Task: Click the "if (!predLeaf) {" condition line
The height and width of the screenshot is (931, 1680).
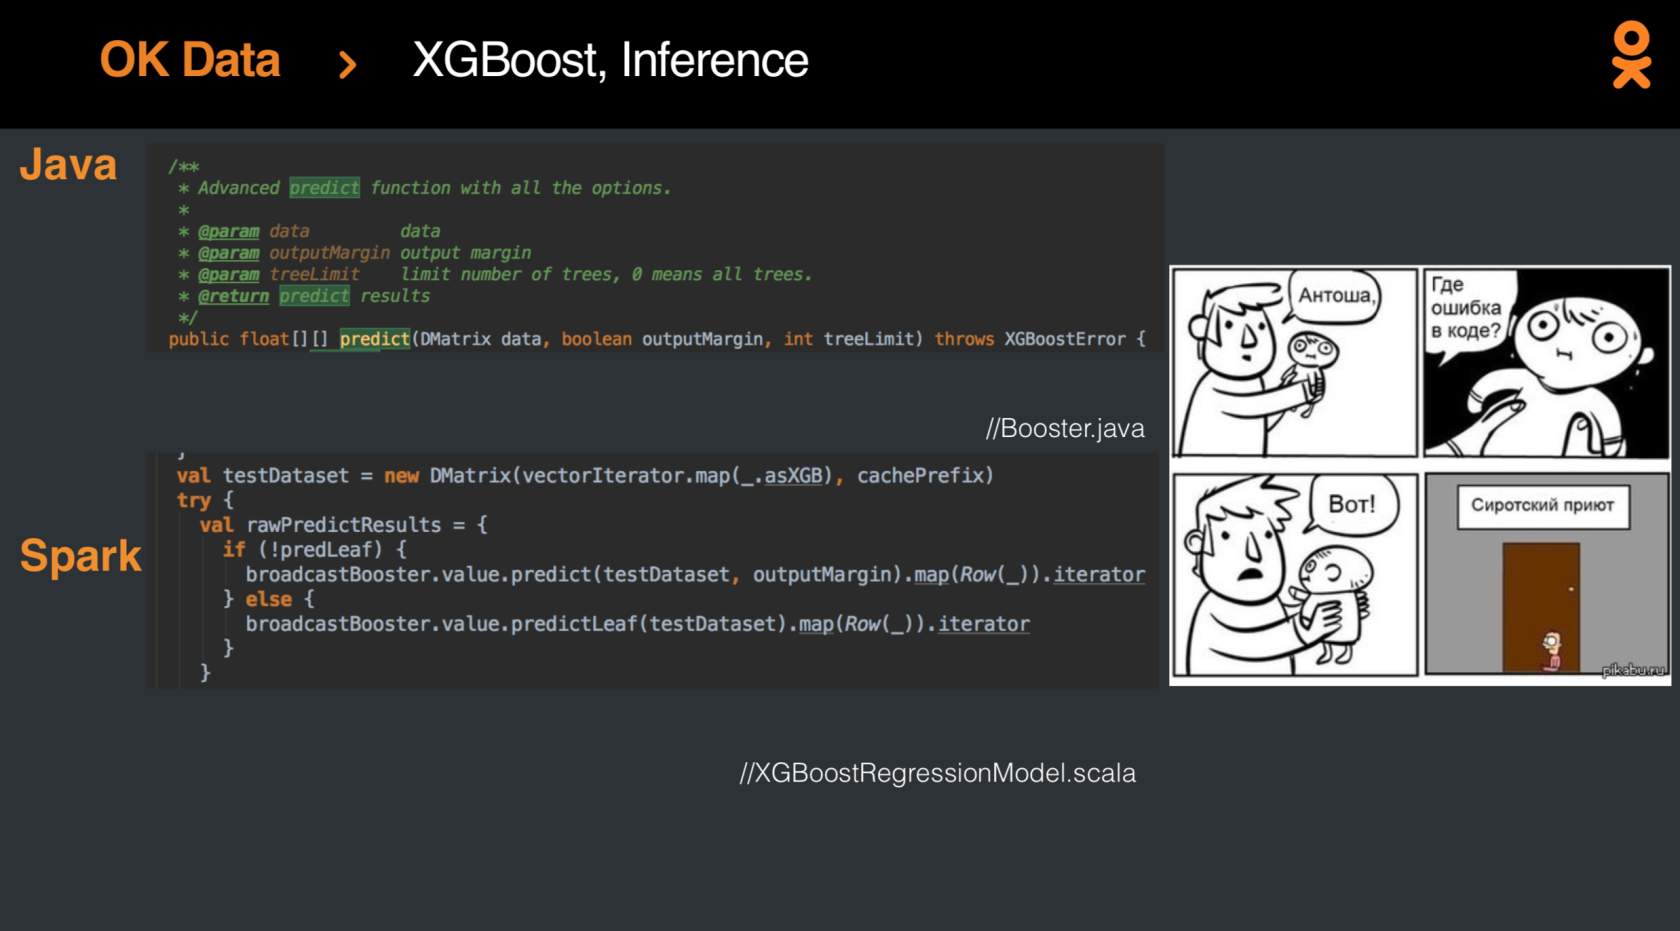Action: point(315,550)
